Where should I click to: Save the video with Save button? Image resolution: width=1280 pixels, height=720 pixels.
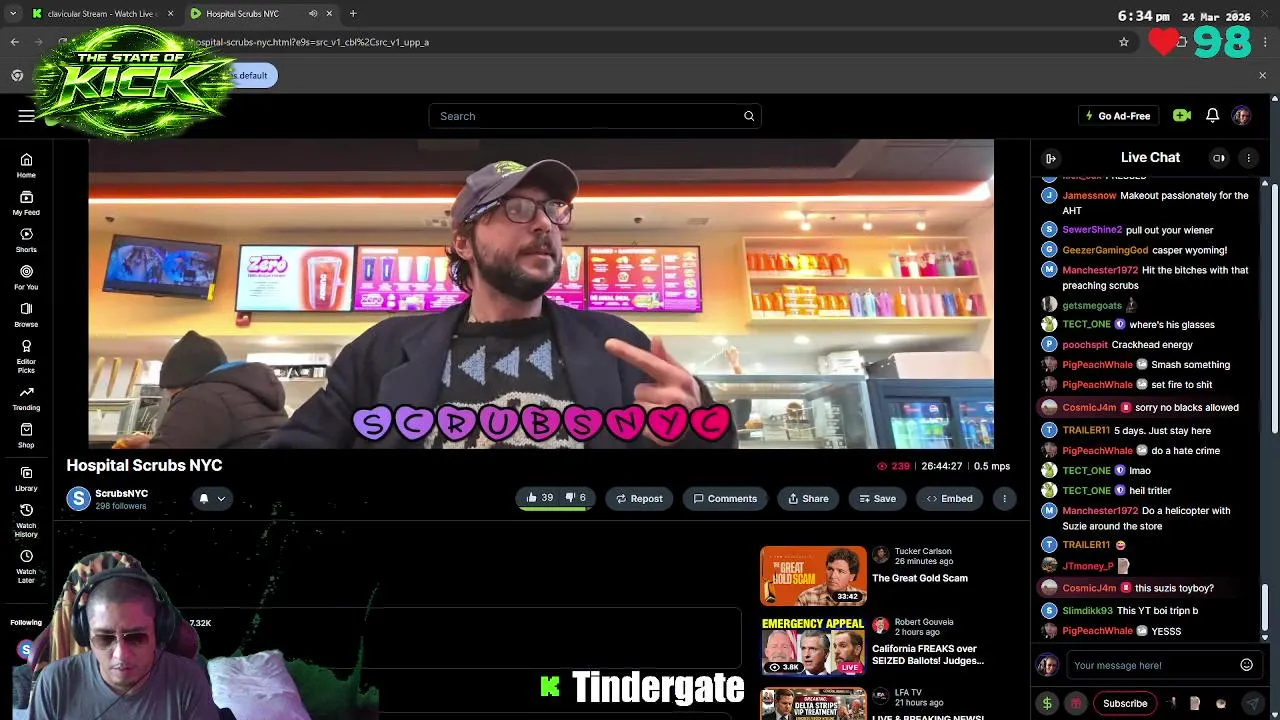click(x=877, y=498)
